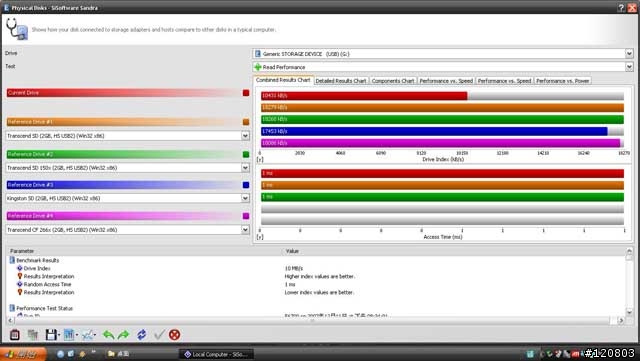
Task: Click the Performance Test Status section icon
Action: pyautogui.click(x=12, y=308)
